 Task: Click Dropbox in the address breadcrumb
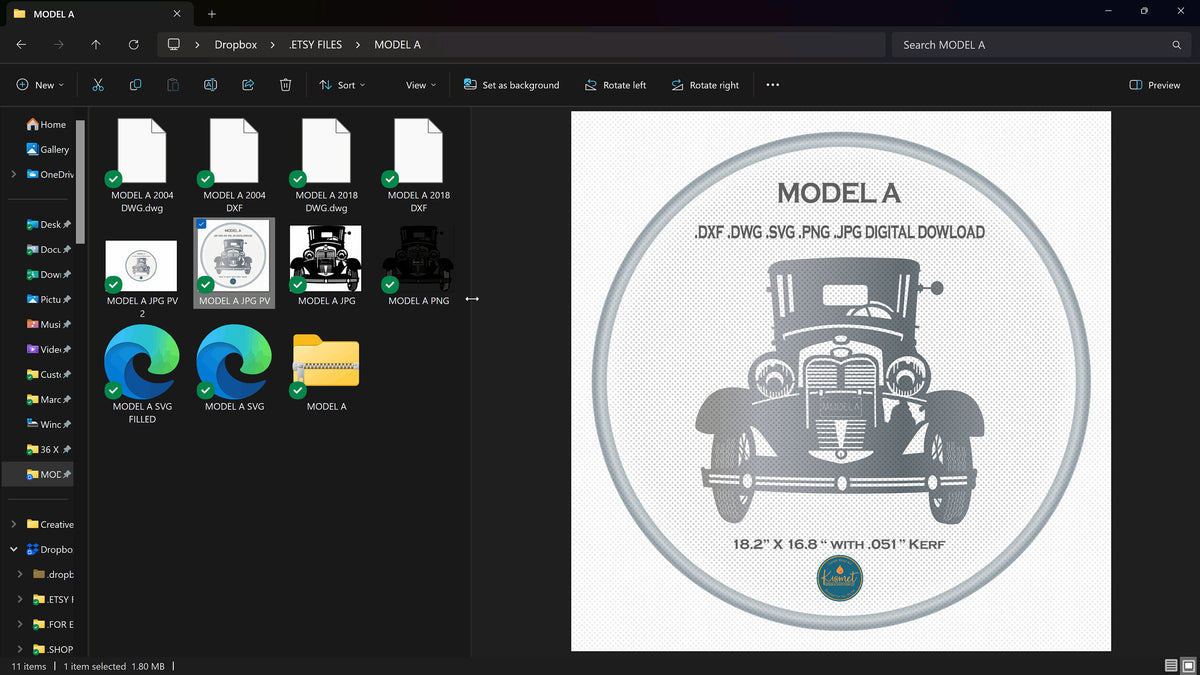[x=236, y=45]
